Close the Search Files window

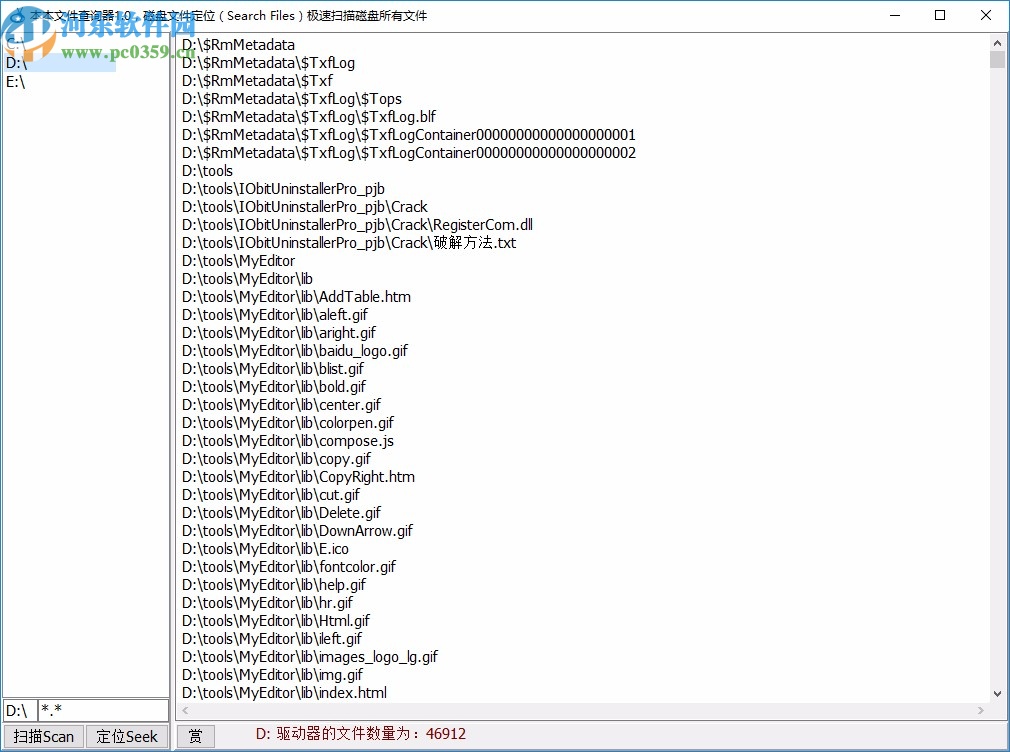click(x=986, y=15)
